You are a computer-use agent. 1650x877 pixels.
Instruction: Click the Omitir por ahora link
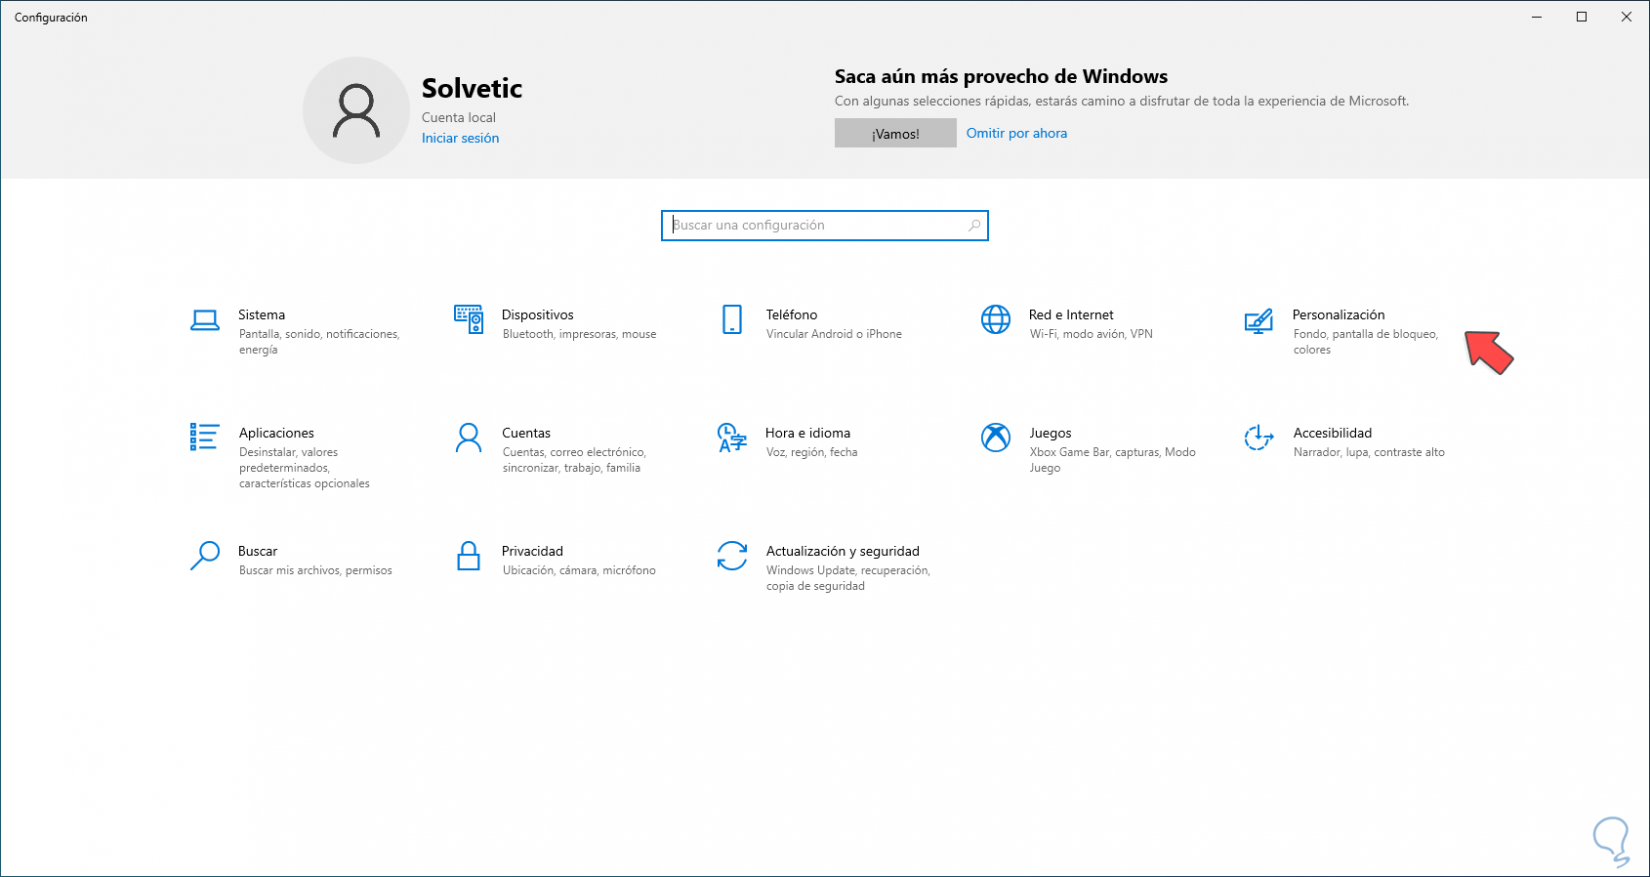click(1016, 133)
